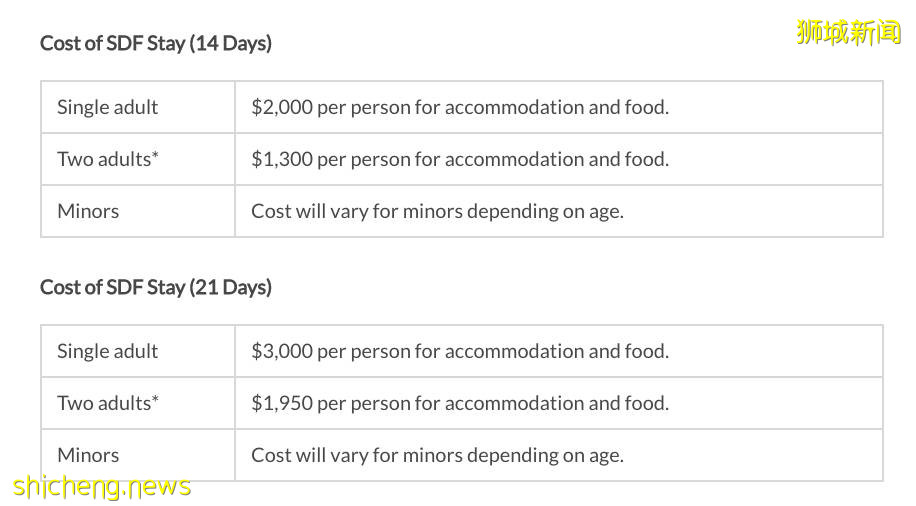Click the 'Cost of SDF Stay (21 Days)' heading
Image resolution: width=916 pixels, height=506 pixels.
(x=155, y=287)
